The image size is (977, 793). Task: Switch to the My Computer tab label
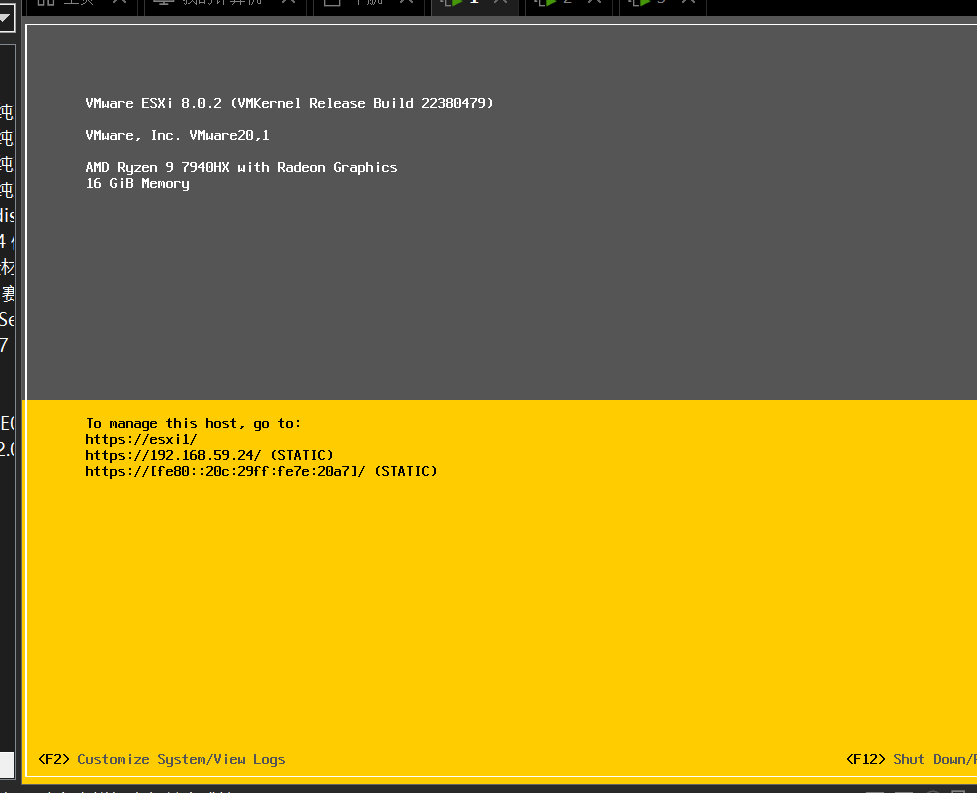point(225,3)
